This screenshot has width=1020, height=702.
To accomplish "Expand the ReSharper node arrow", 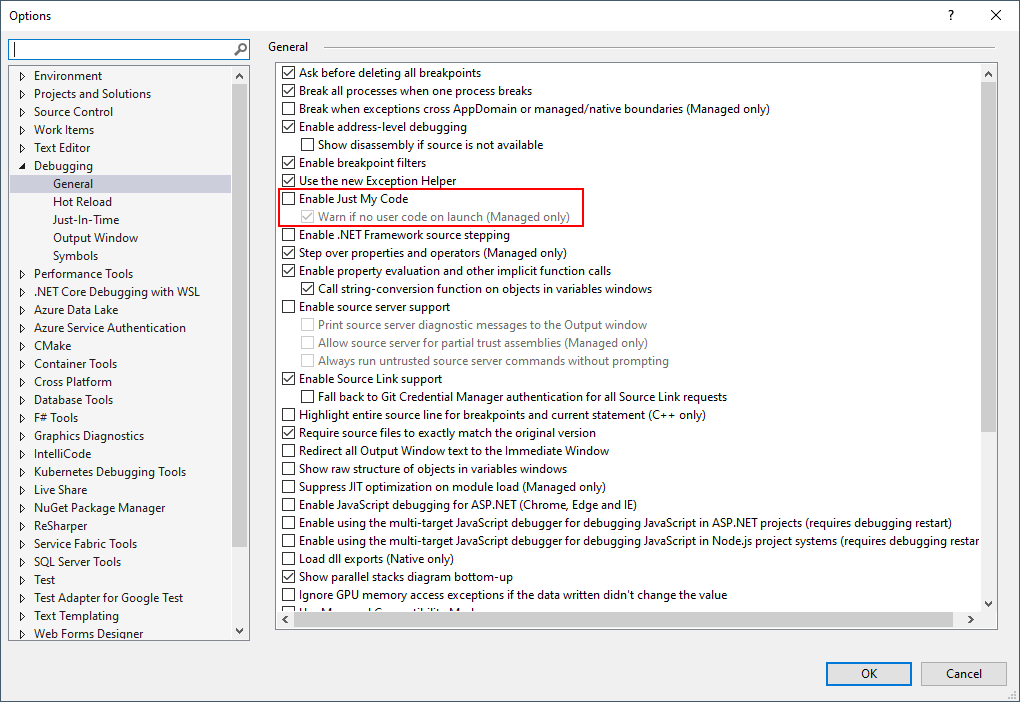I will [x=22, y=526].
